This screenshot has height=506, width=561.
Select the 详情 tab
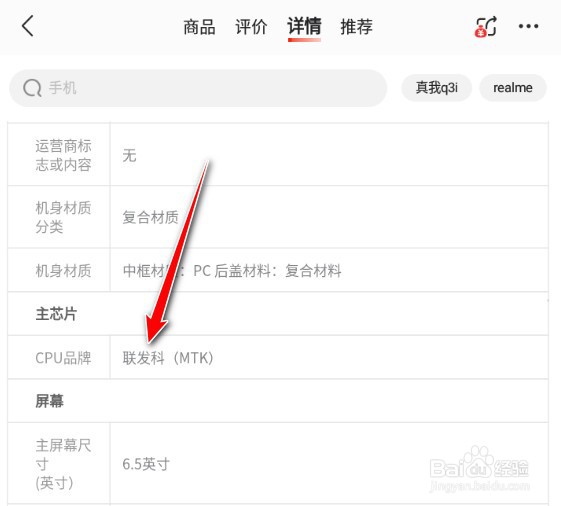(x=304, y=26)
